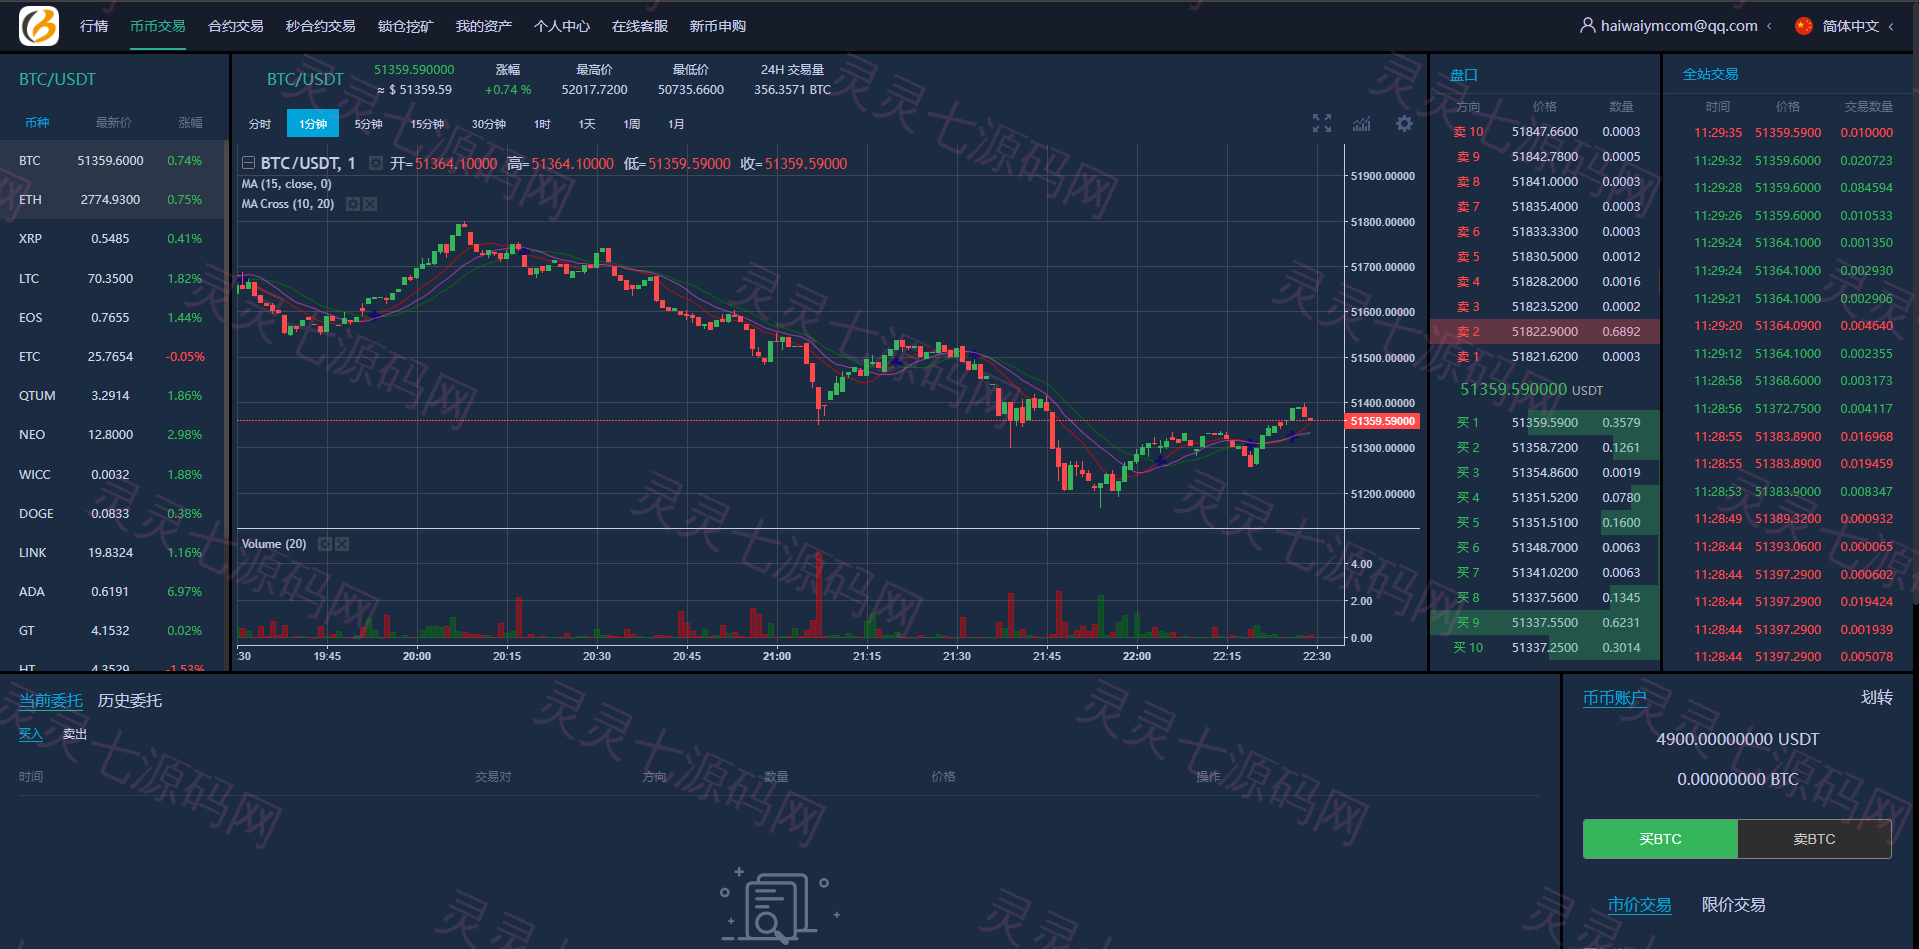The width and height of the screenshot is (1919, 949).
Task: Open chart settings gear icon
Action: [x=1404, y=123]
